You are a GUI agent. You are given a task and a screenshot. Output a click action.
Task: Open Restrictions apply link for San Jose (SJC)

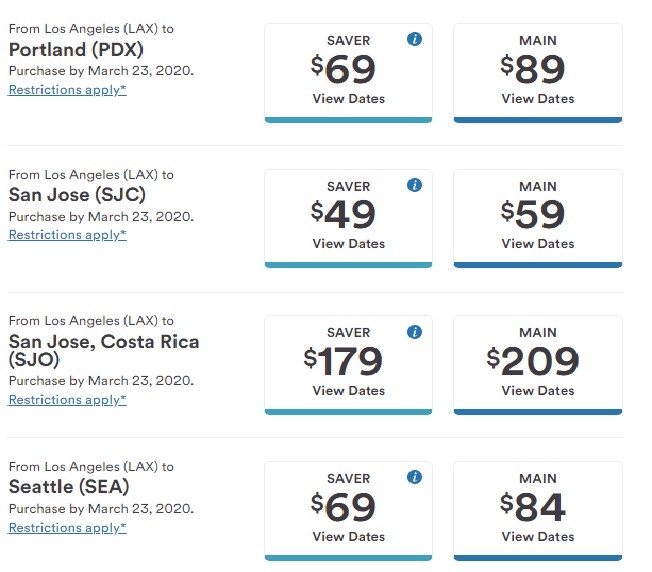(67, 235)
